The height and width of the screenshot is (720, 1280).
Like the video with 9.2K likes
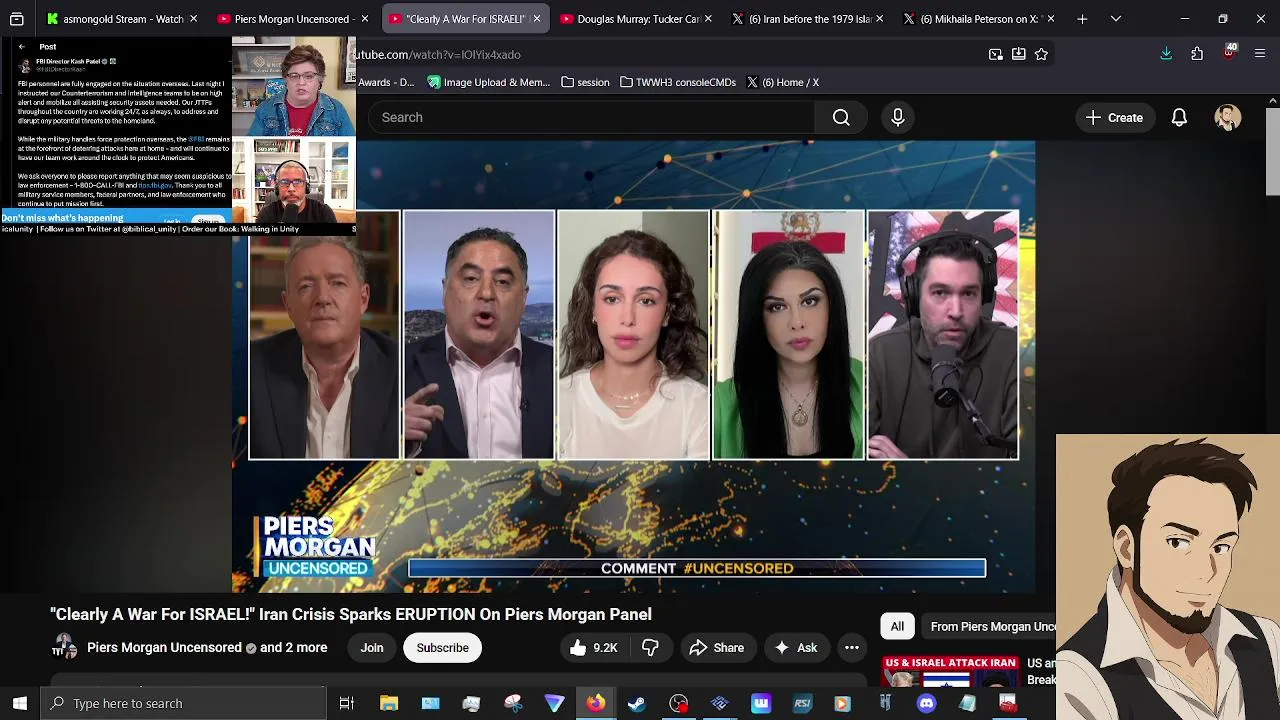(593, 647)
